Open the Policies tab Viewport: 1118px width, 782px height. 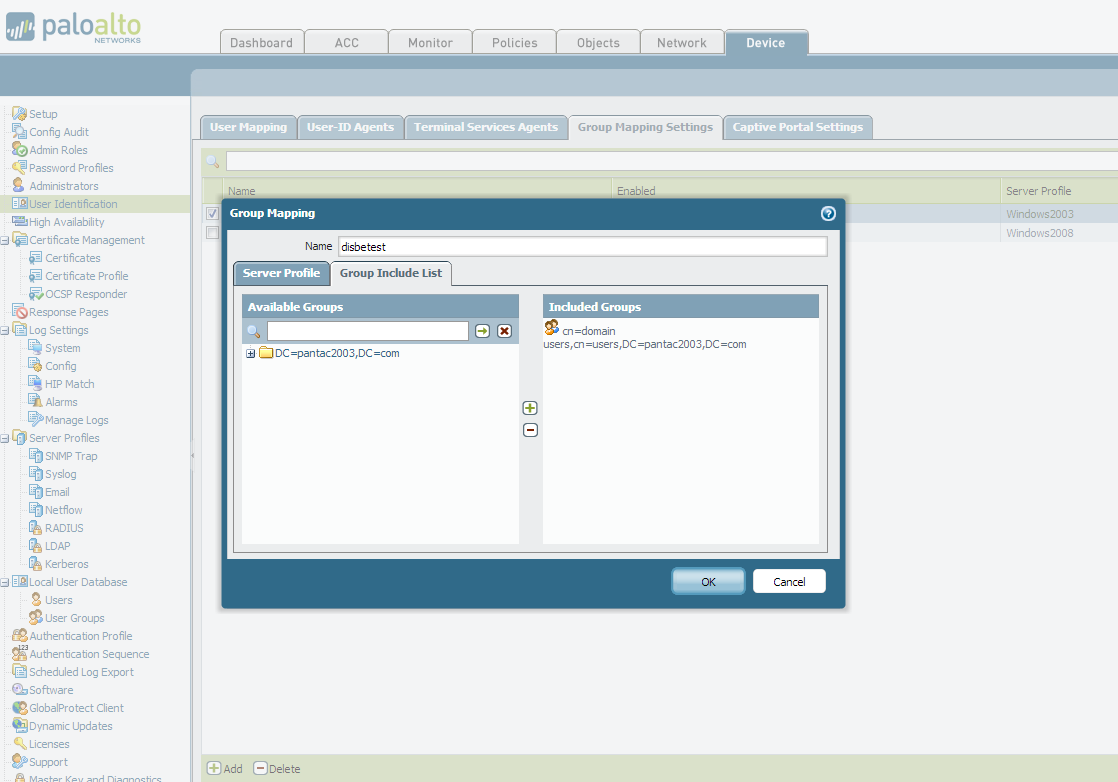click(x=514, y=42)
